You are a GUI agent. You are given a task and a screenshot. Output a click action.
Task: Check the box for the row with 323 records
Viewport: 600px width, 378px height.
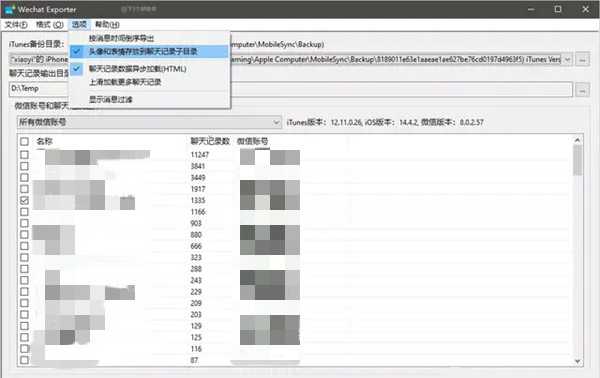pyautogui.click(x=24, y=257)
